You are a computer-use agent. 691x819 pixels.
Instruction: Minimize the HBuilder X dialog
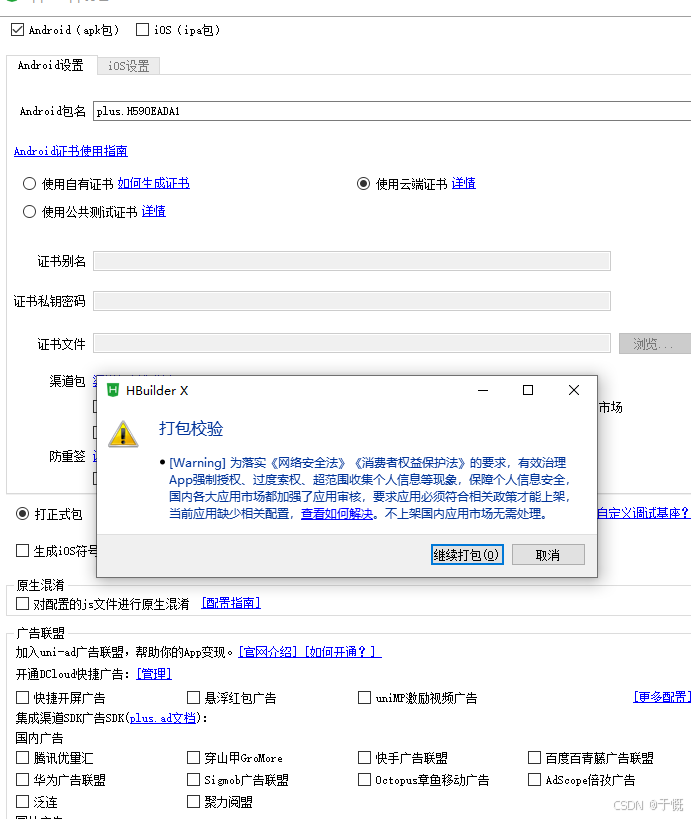[x=483, y=390]
